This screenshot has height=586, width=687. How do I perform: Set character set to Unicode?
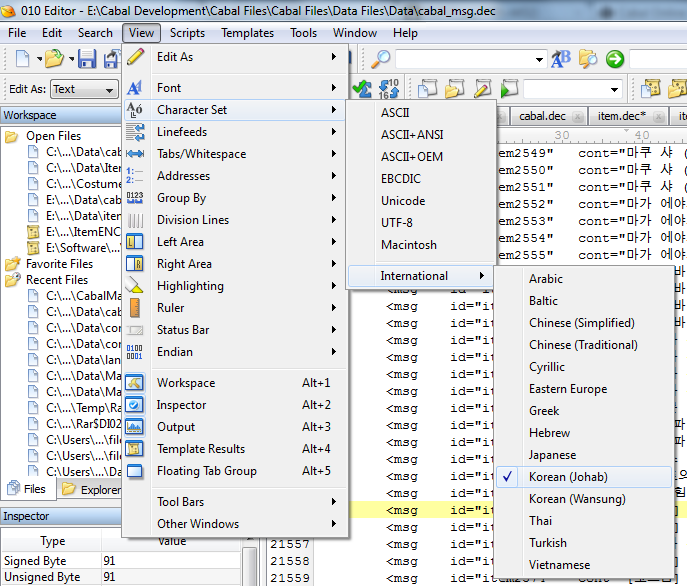point(421,201)
